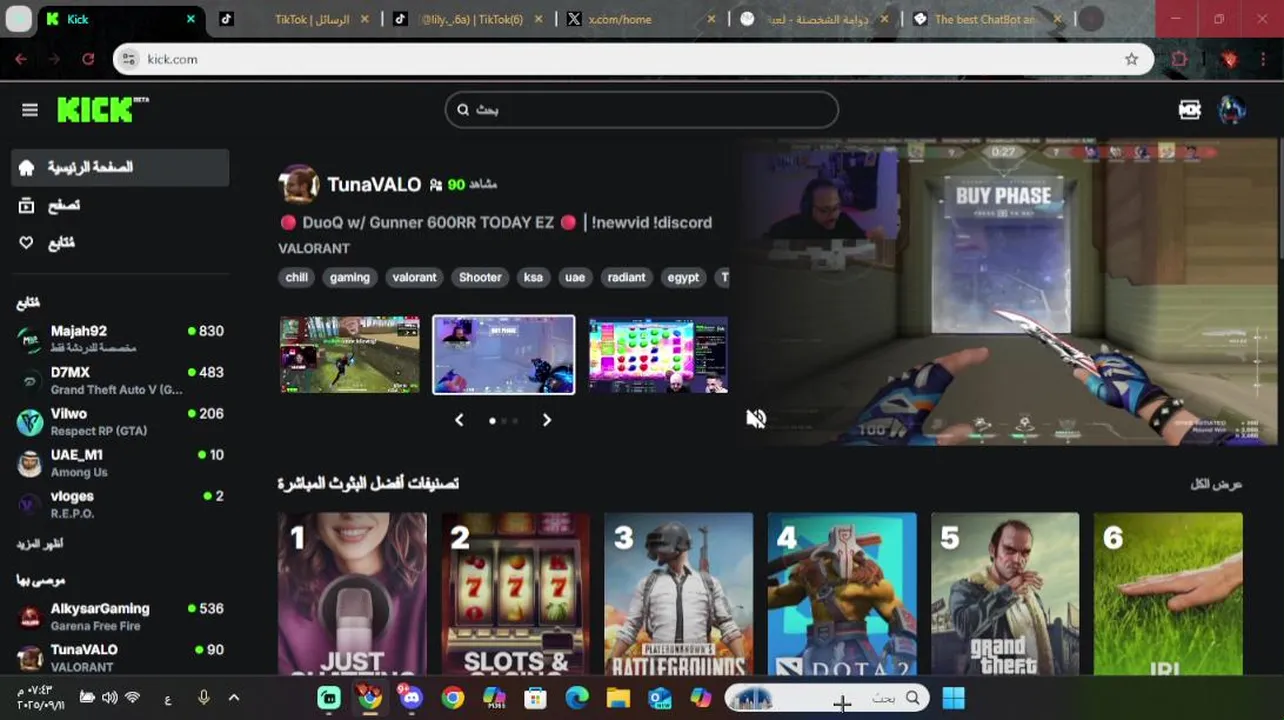Open تصفح (Browse) in sidebar
This screenshot has height=720, width=1284.
coord(121,205)
